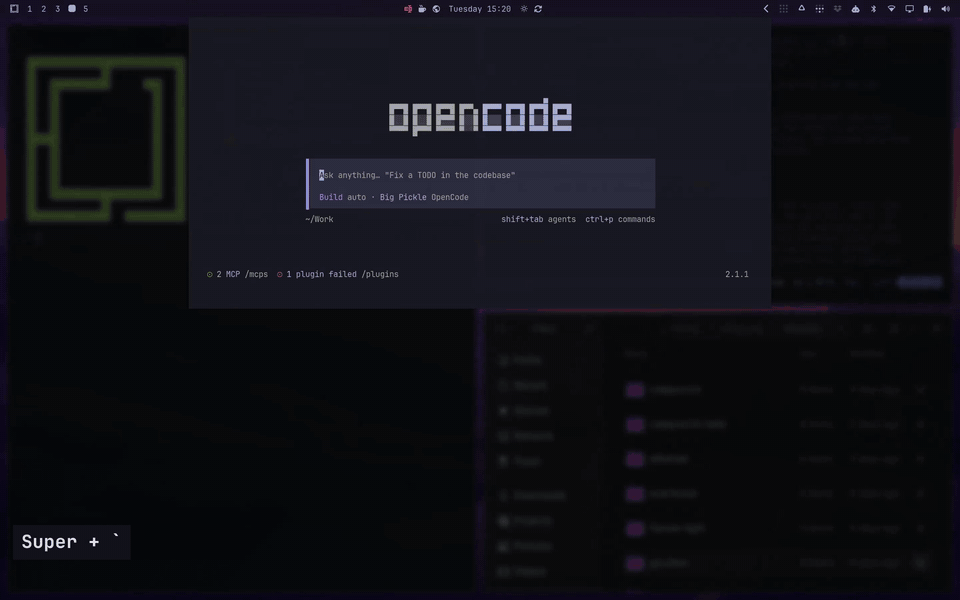Click the sun brightness icon beside the clock
Image resolution: width=960 pixels, height=600 pixels.
click(524, 9)
